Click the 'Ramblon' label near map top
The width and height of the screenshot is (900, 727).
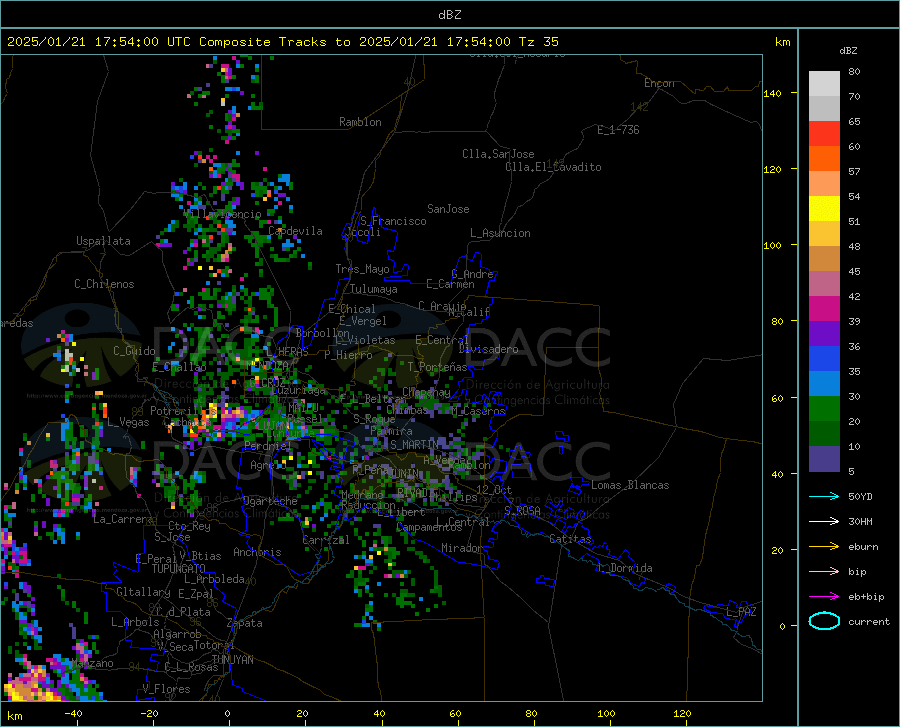click(x=360, y=122)
